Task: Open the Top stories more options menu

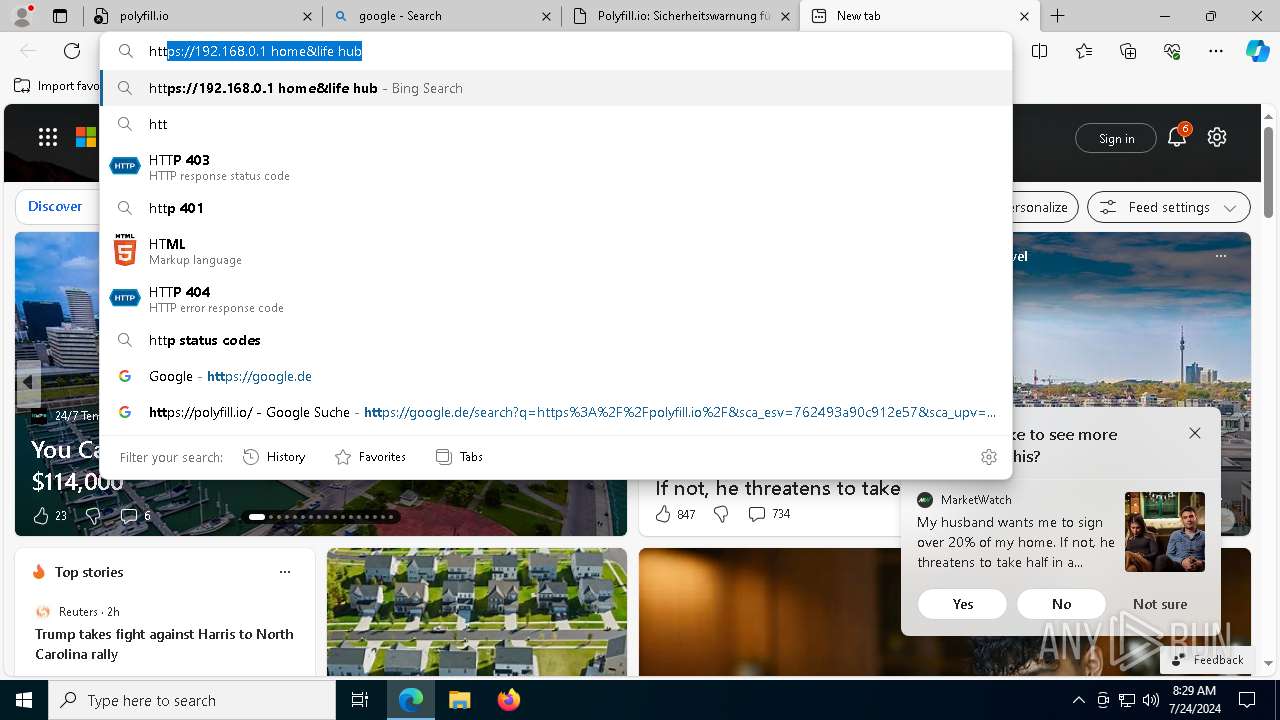Action: tap(285, 572)
